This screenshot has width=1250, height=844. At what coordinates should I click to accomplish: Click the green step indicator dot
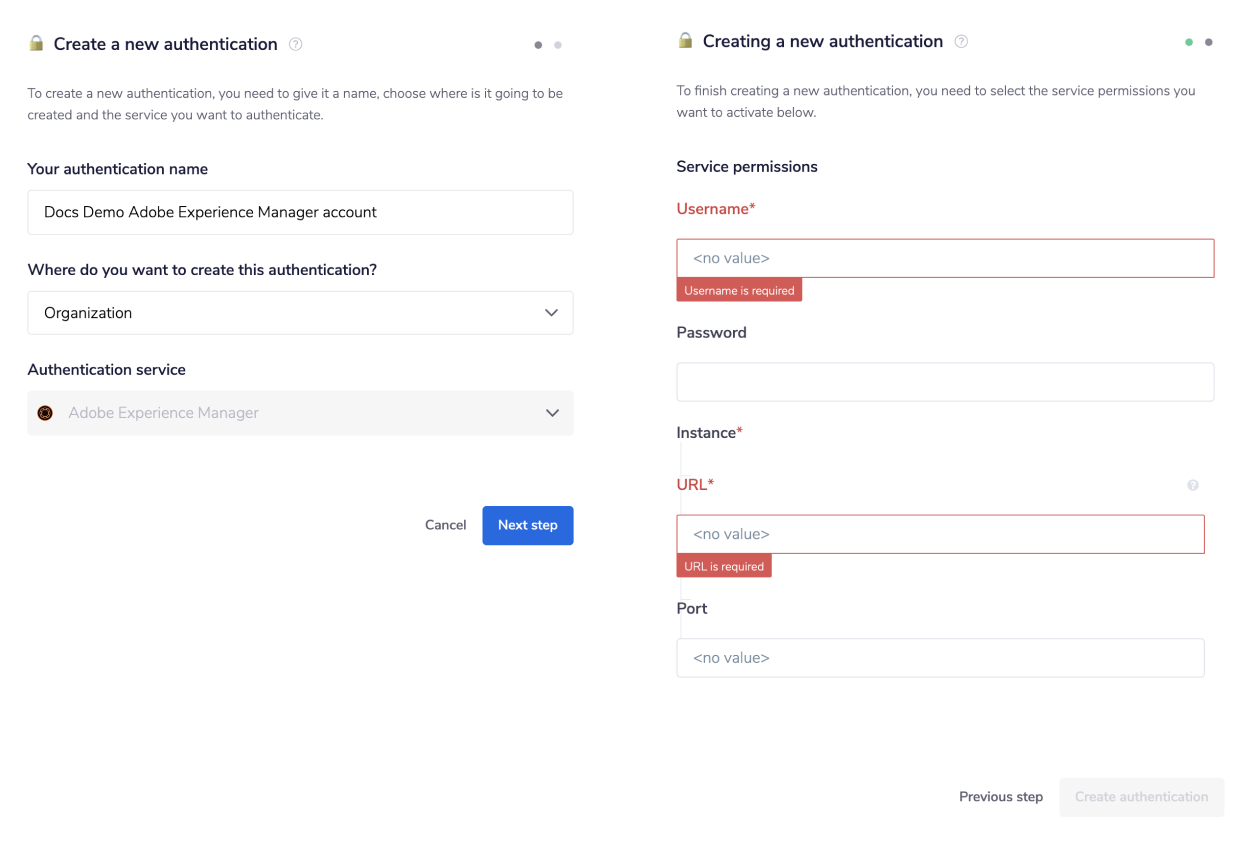[x=1189, y=43]
